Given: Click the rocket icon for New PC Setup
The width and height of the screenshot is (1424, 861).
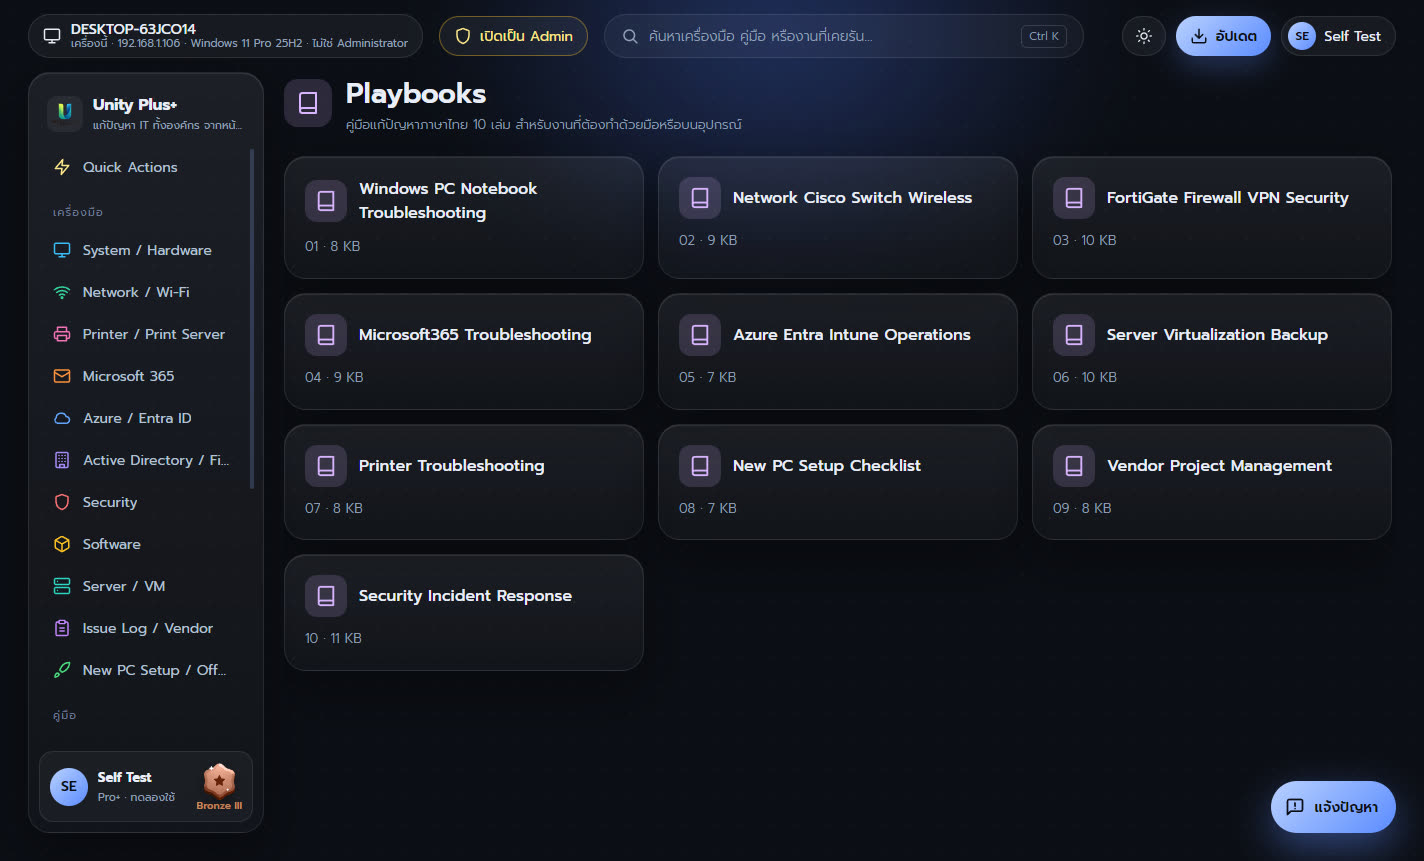Looking at the screenshot, I should pyautogui.click(x=62, y=670).
